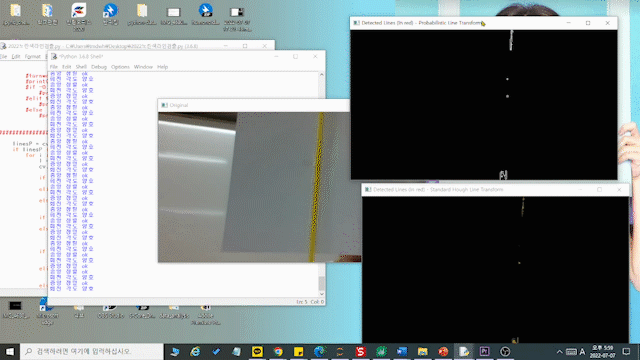This screenshot has height=360, width=640.
Task: Select the second desktop folder icon
Action: coord(47,14)
